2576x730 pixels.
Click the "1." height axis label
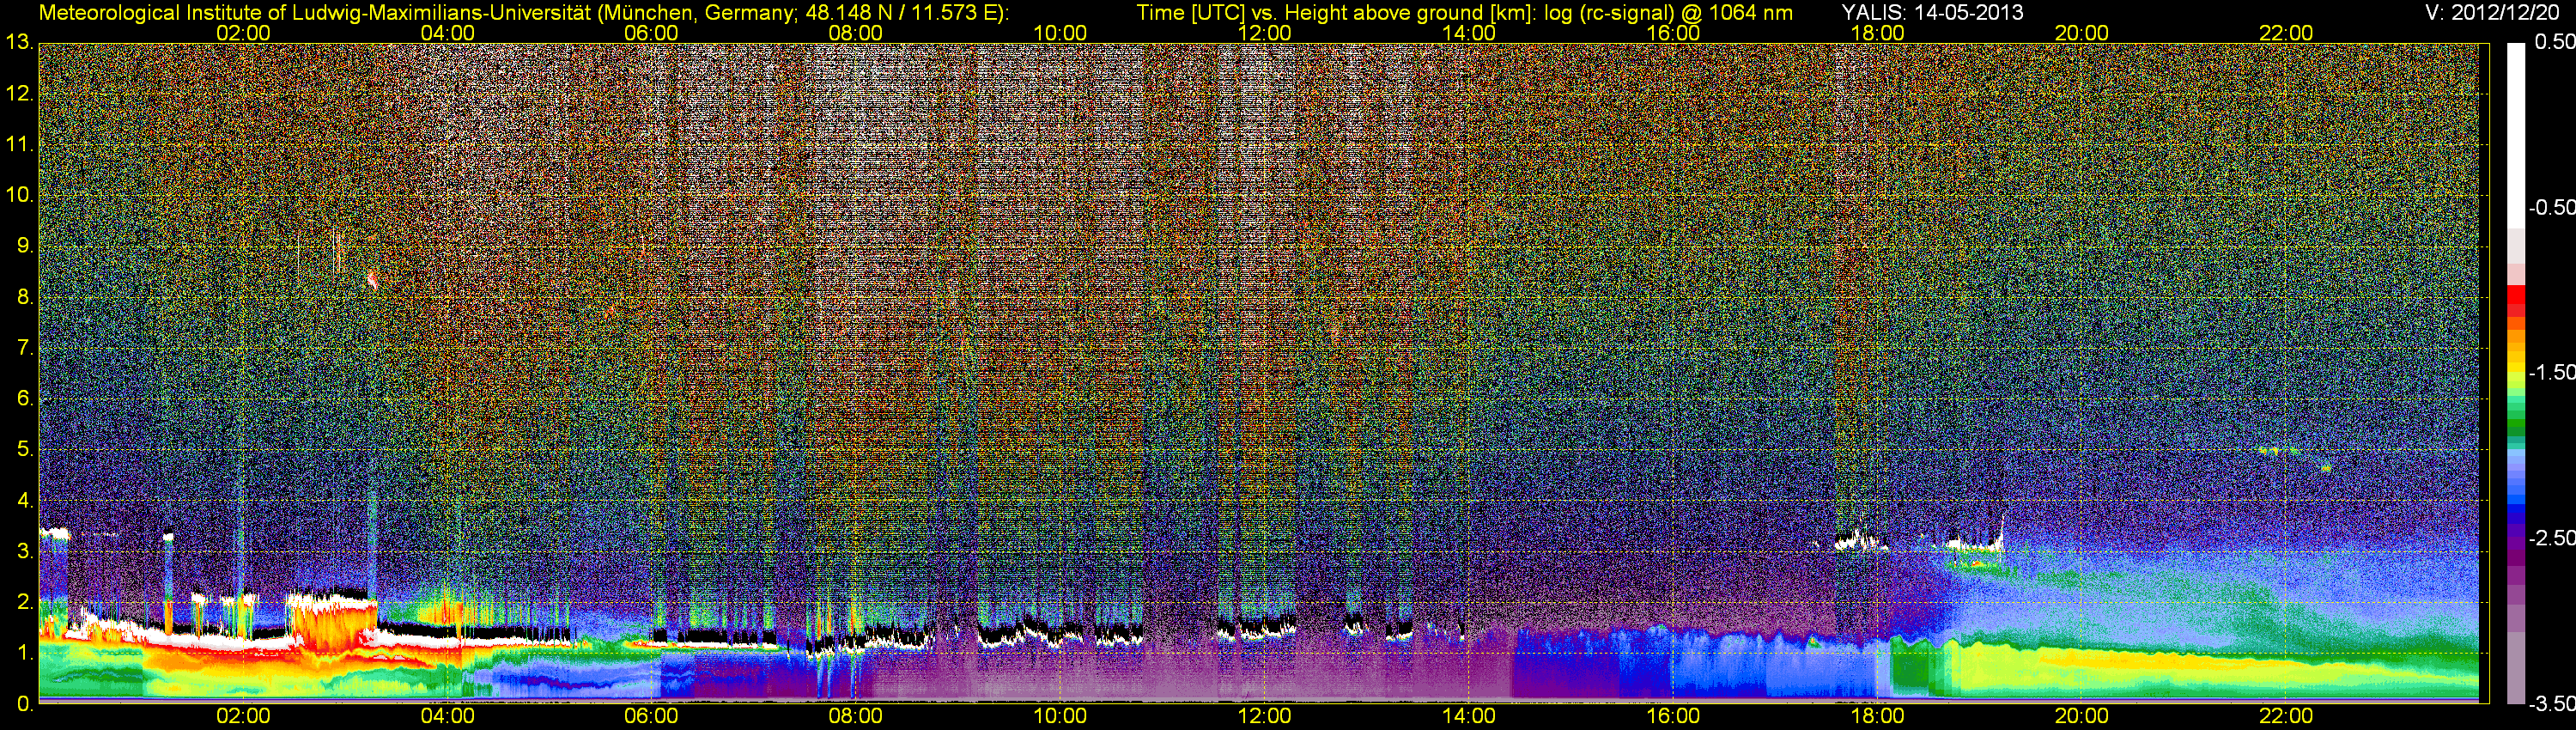point(25,654)
